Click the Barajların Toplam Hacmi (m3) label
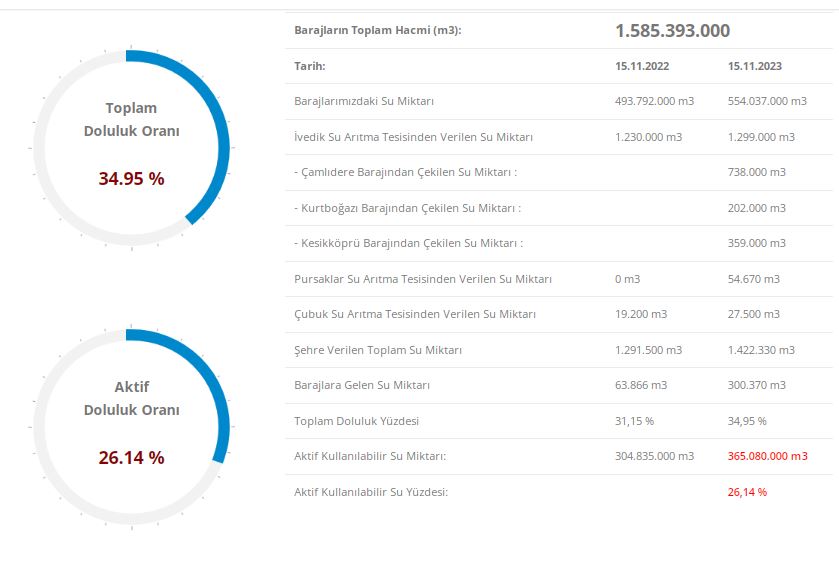Viewport: 839px width, 561px height. (x=378, y=31)
